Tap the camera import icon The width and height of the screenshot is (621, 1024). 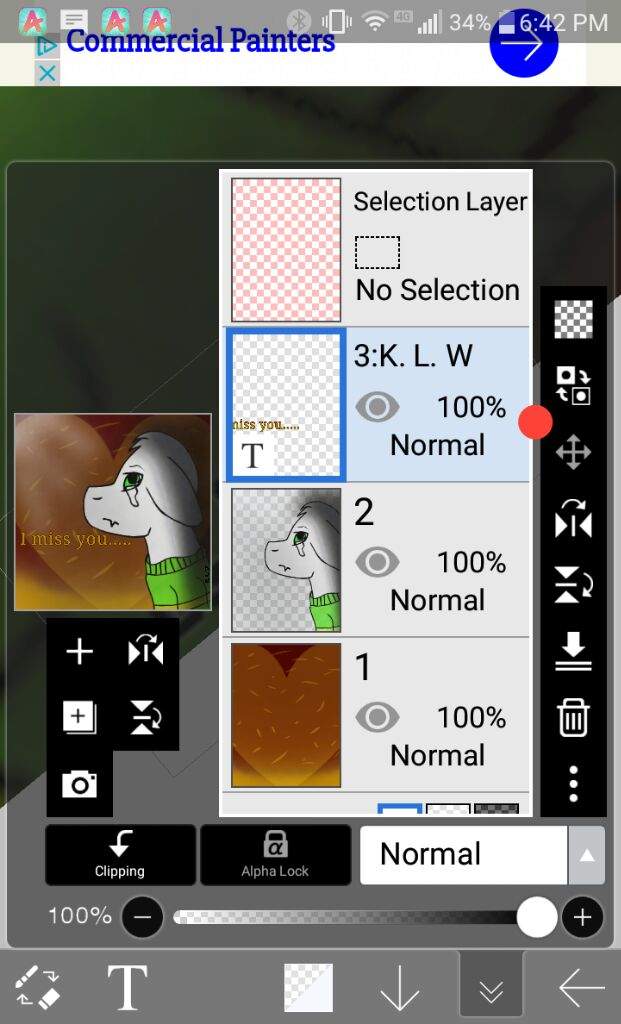click(80, 784)
